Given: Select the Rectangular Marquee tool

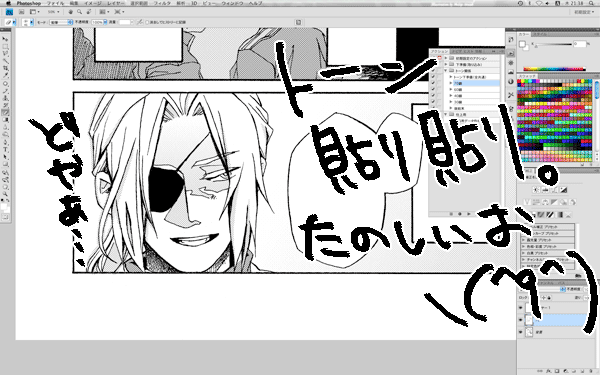Looking at the screenshot, I should 5,47.
